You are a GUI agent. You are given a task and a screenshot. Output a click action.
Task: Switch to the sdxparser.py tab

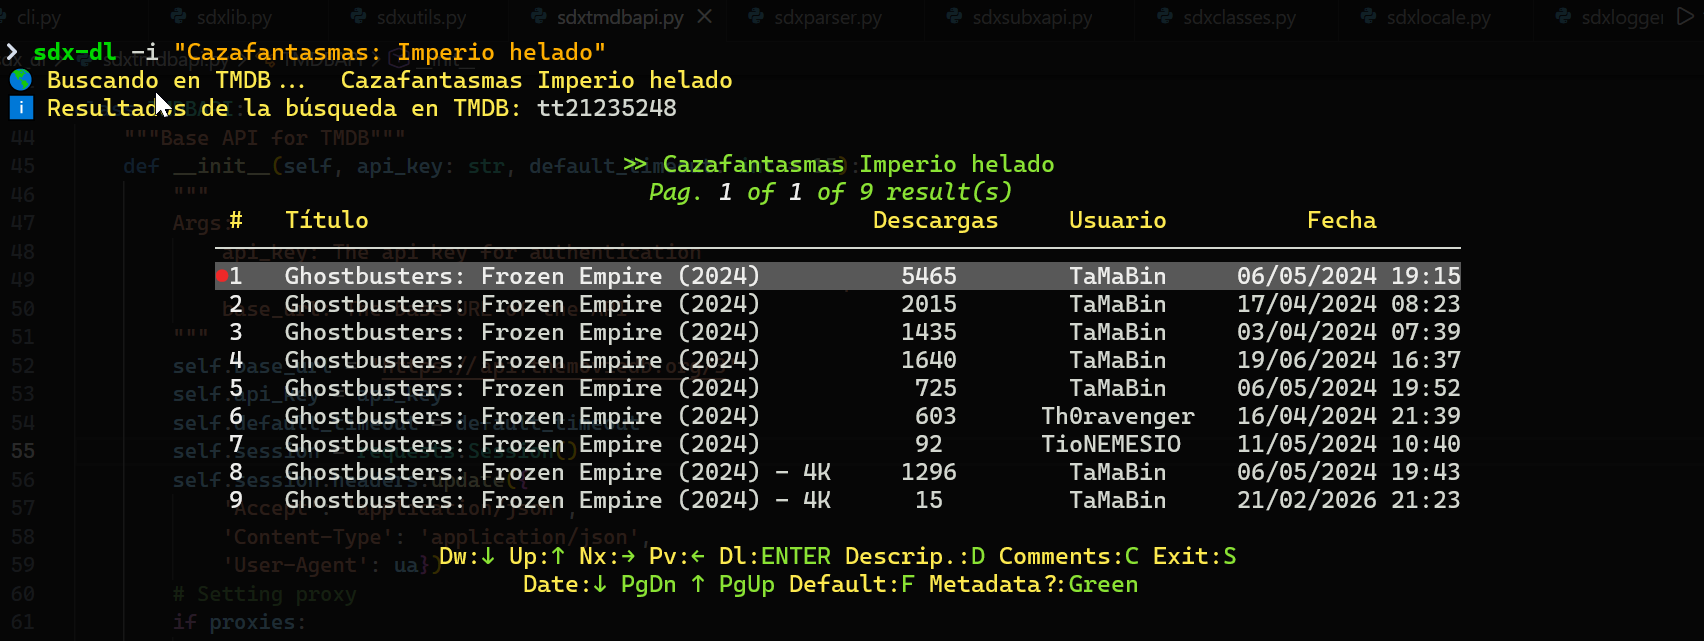(816, 17)
